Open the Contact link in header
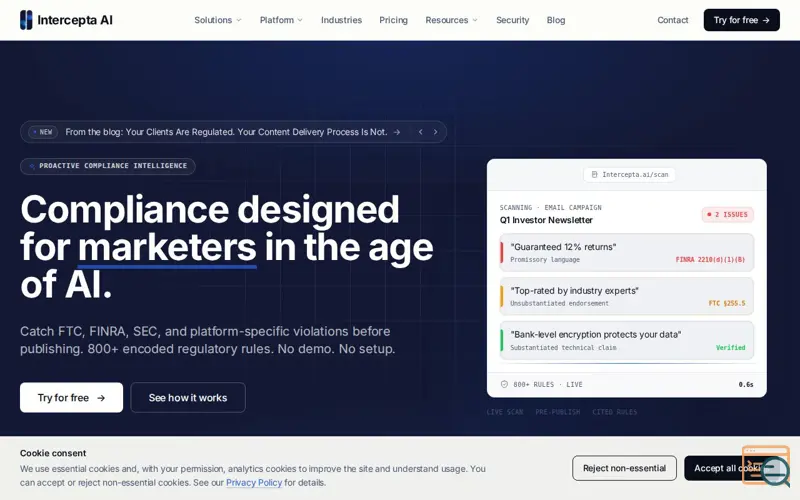 click(672, 20)
